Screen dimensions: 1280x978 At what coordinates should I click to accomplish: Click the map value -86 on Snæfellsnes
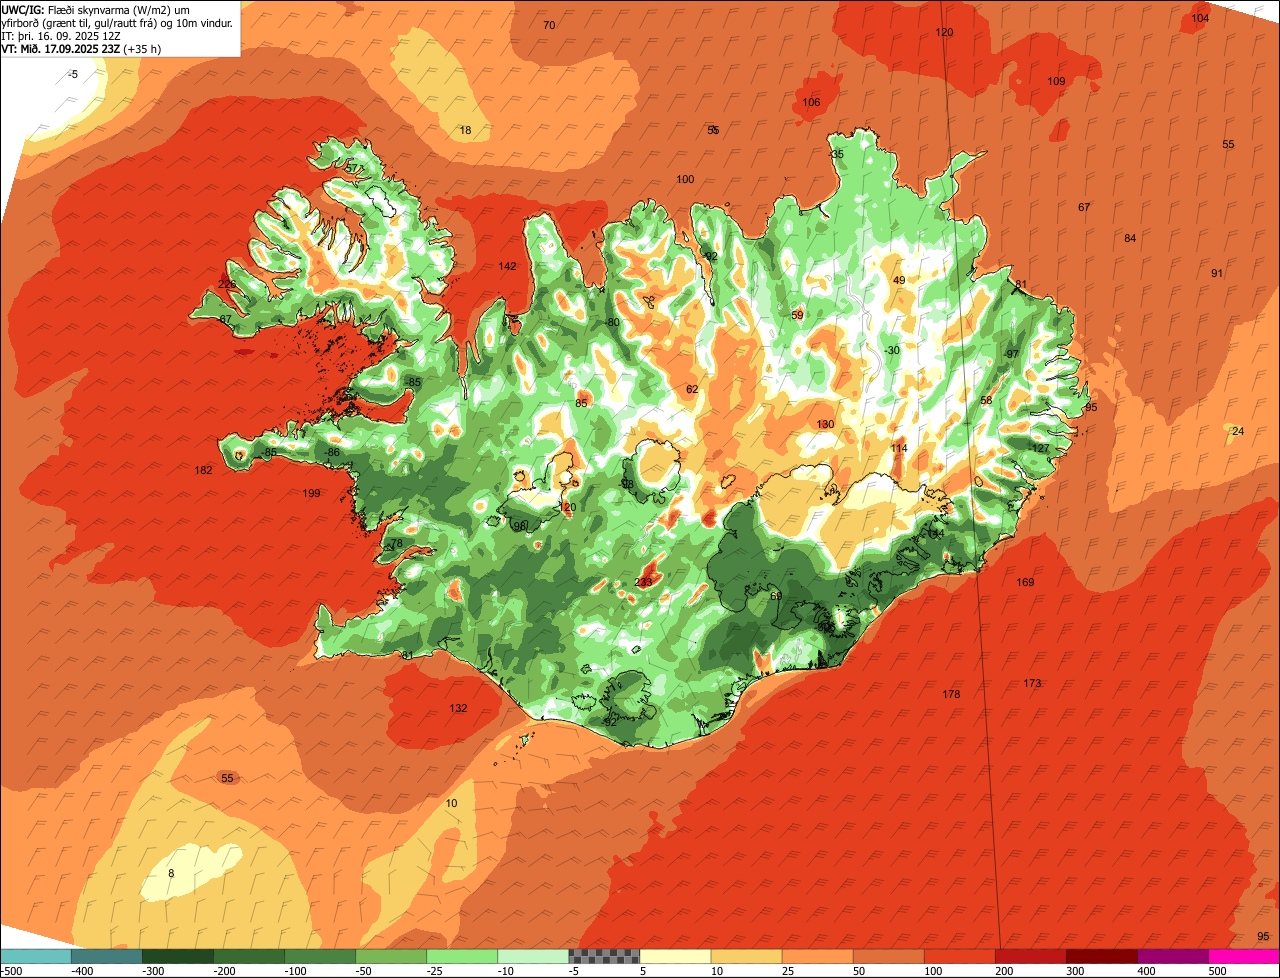point(332,453)
